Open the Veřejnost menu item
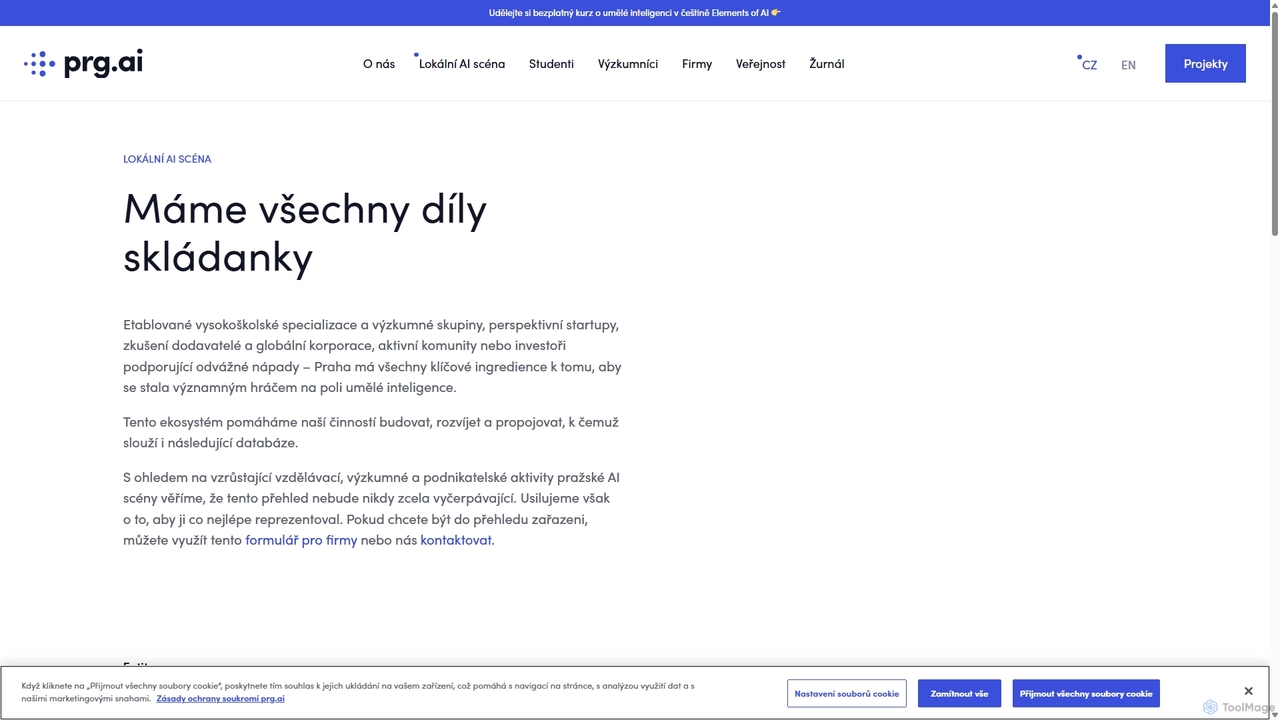The height and width of the screenshot is (720, 1280). click(x=761, y=64)
